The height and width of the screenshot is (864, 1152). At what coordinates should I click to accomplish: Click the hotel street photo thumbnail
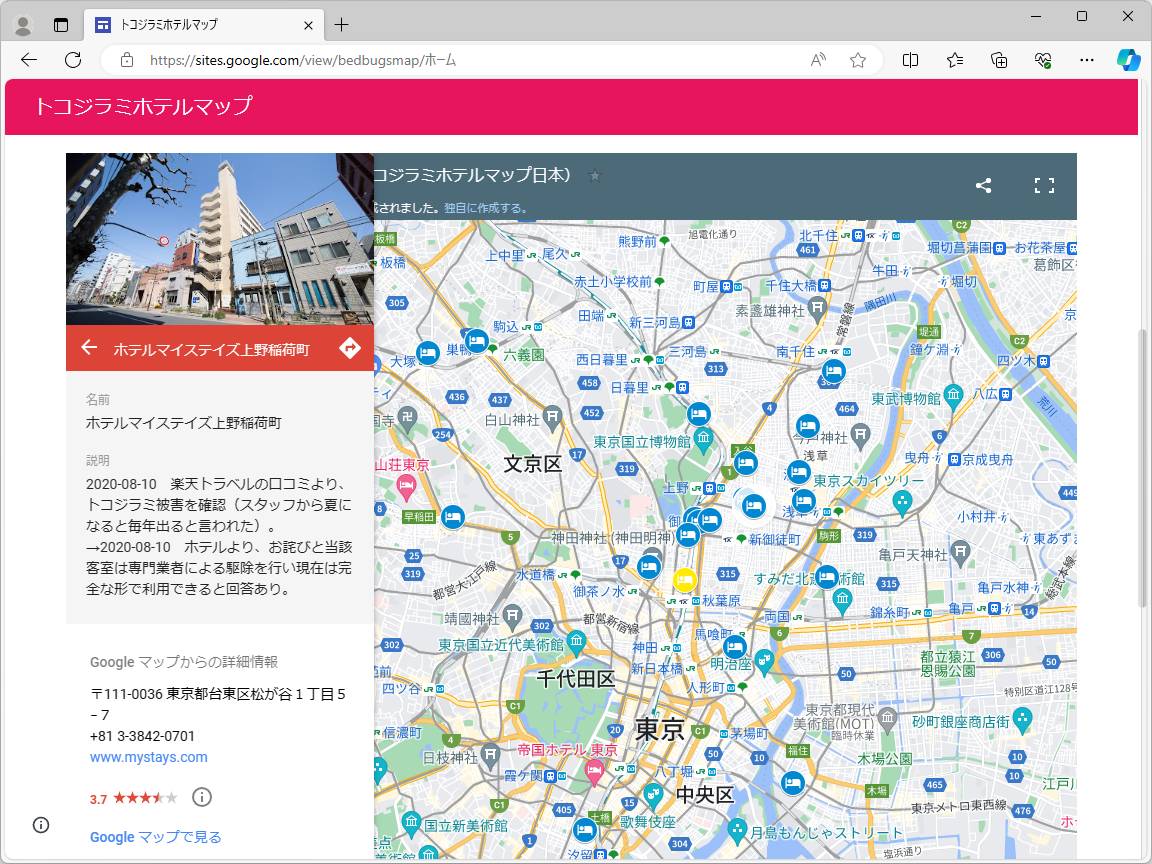[219, 238]
